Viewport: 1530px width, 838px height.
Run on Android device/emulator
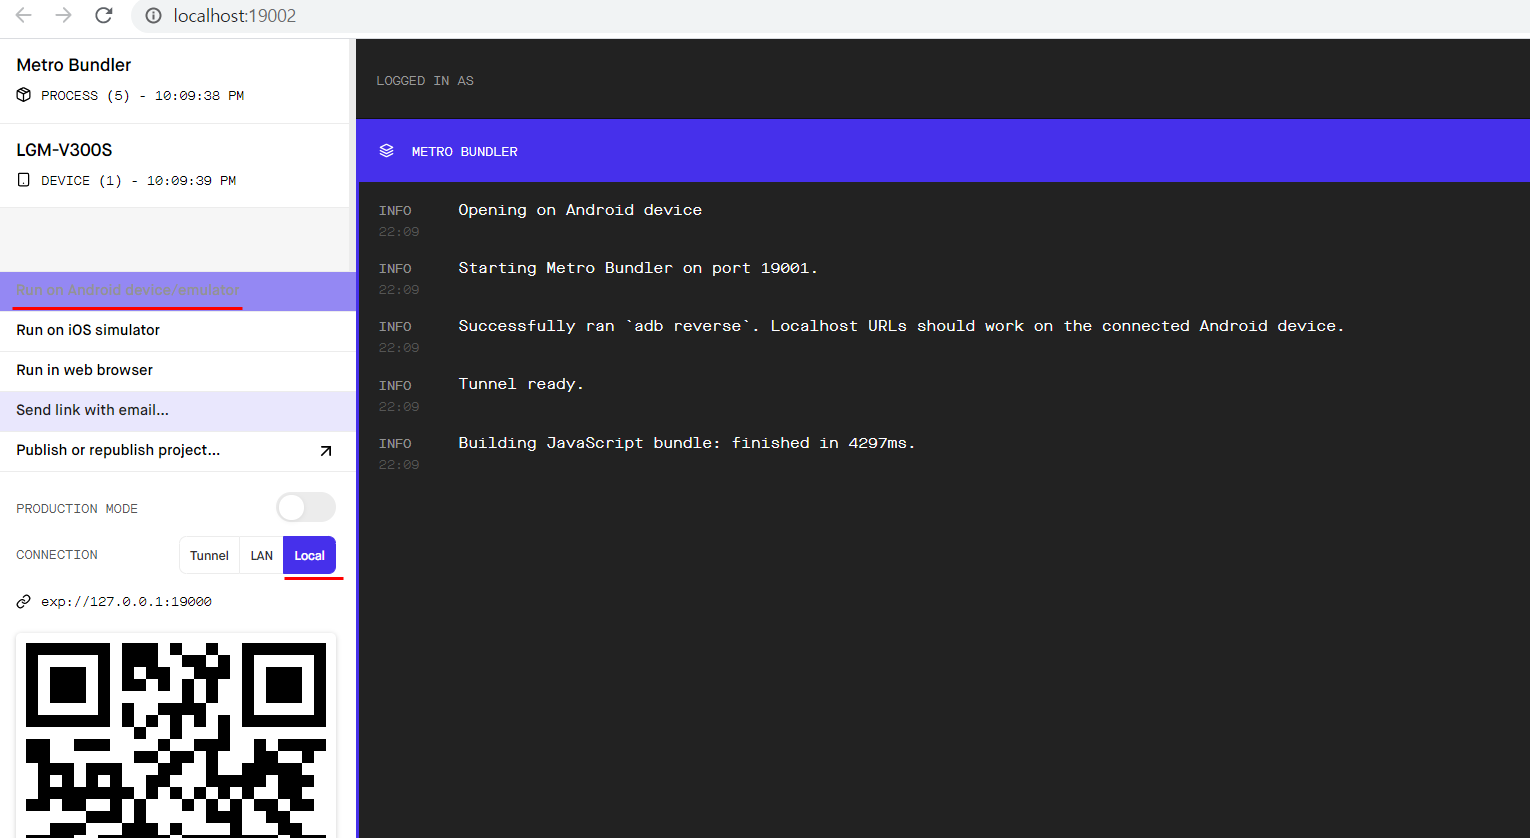[178, 291]
